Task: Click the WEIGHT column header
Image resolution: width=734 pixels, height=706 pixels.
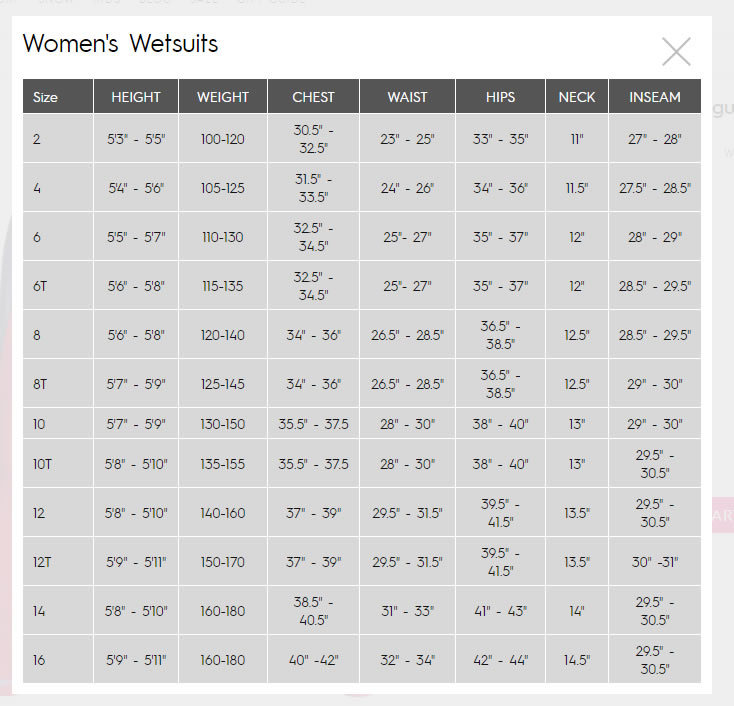Action: (223, 96)
